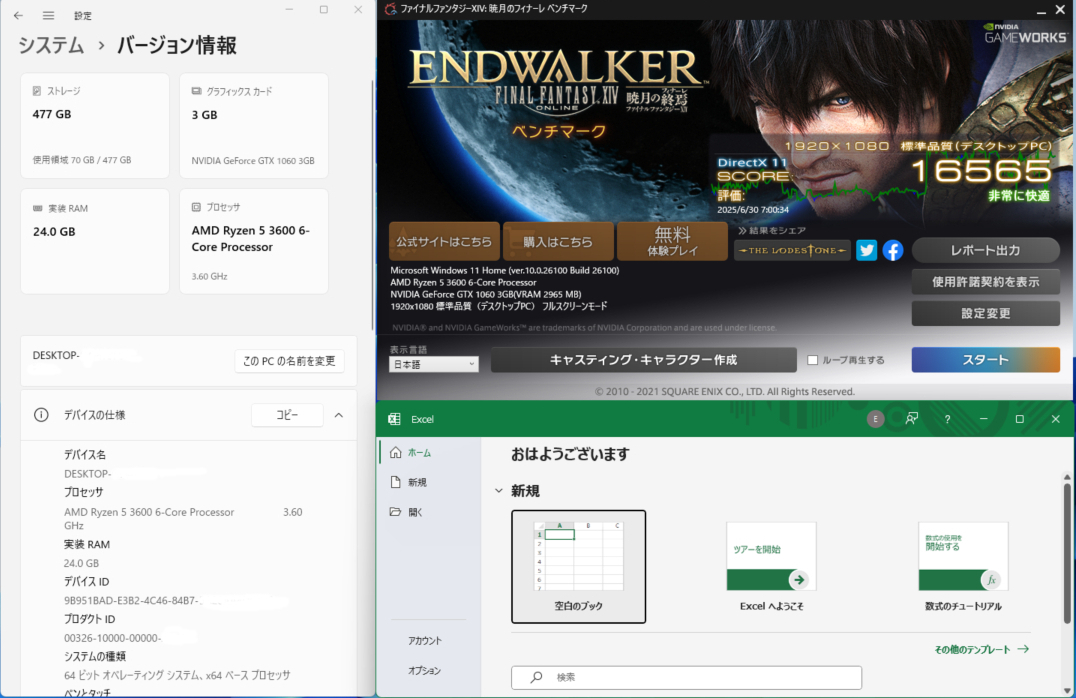Screen dimensions: 1076x698
Task: Open the account avatar E in Excel
Action: pos(875,419)
